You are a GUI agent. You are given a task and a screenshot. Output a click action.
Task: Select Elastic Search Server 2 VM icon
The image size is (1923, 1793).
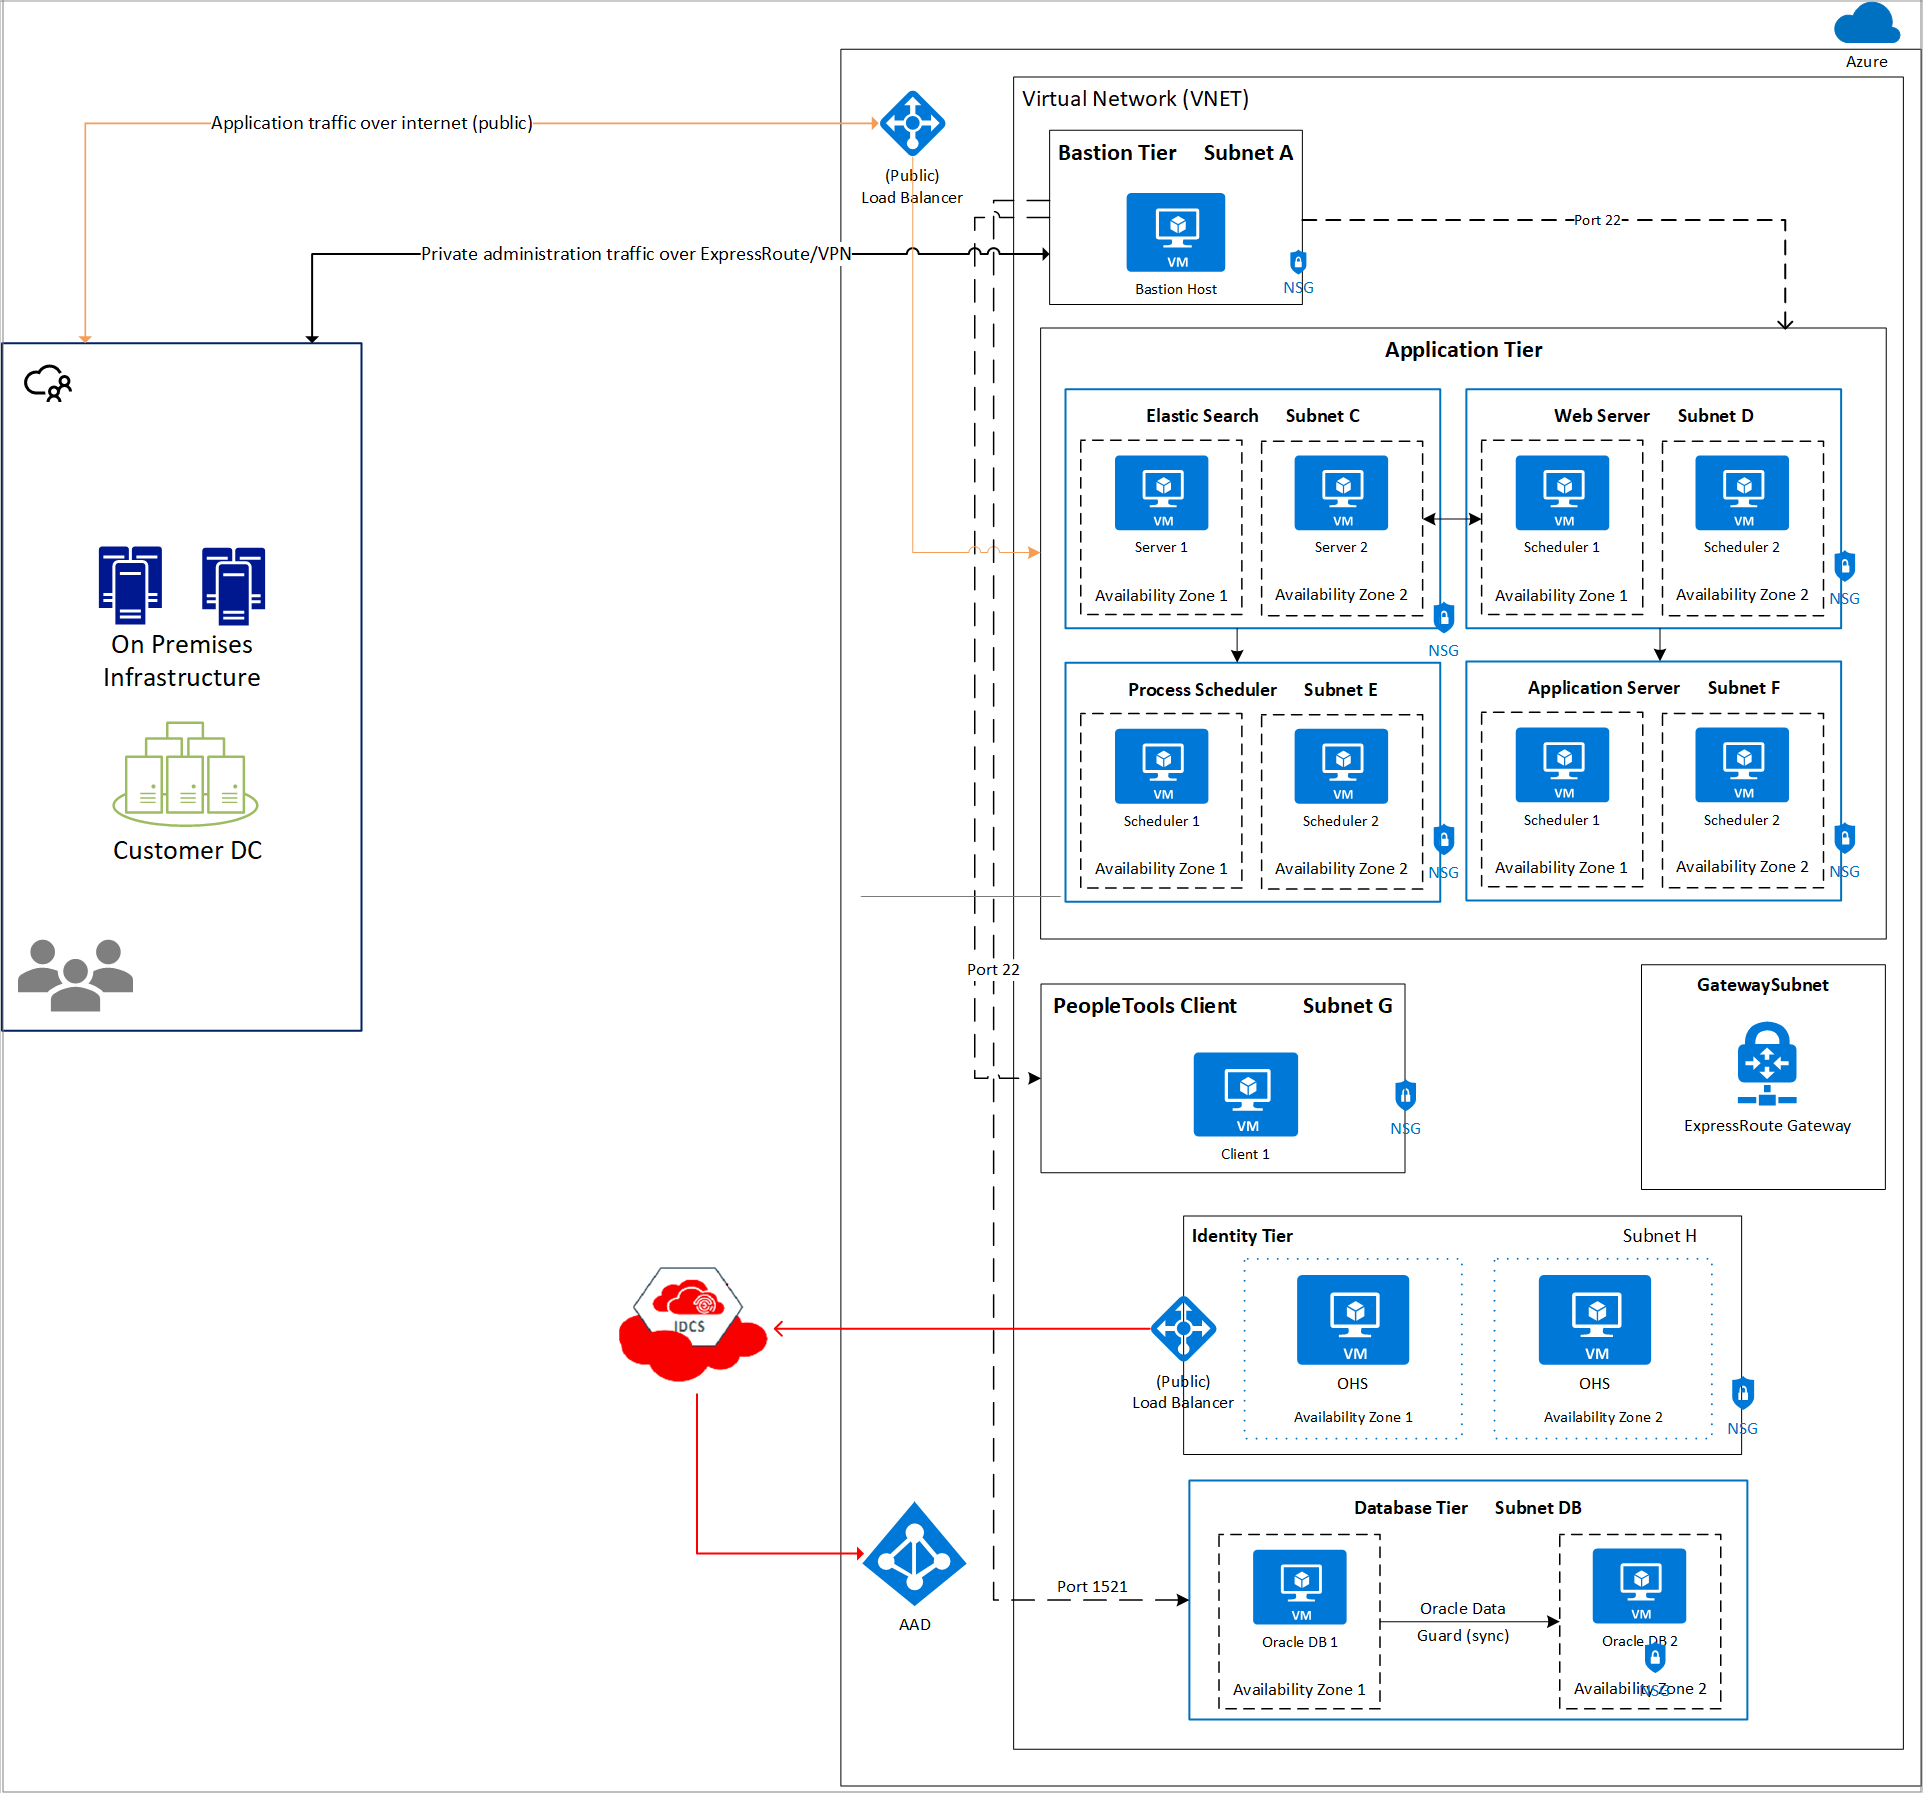pyautogui.click(x=1341, y=493)
